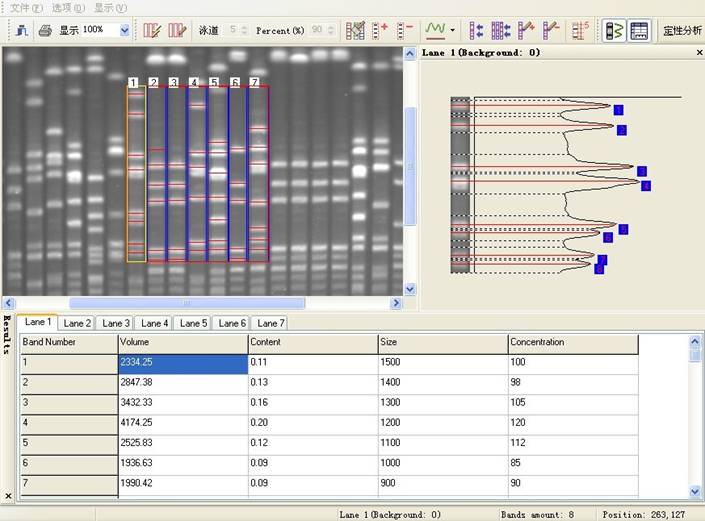Click the Volume cell 1936.63
This screenshot has height=521, width=705.
(x=183, y=464)
